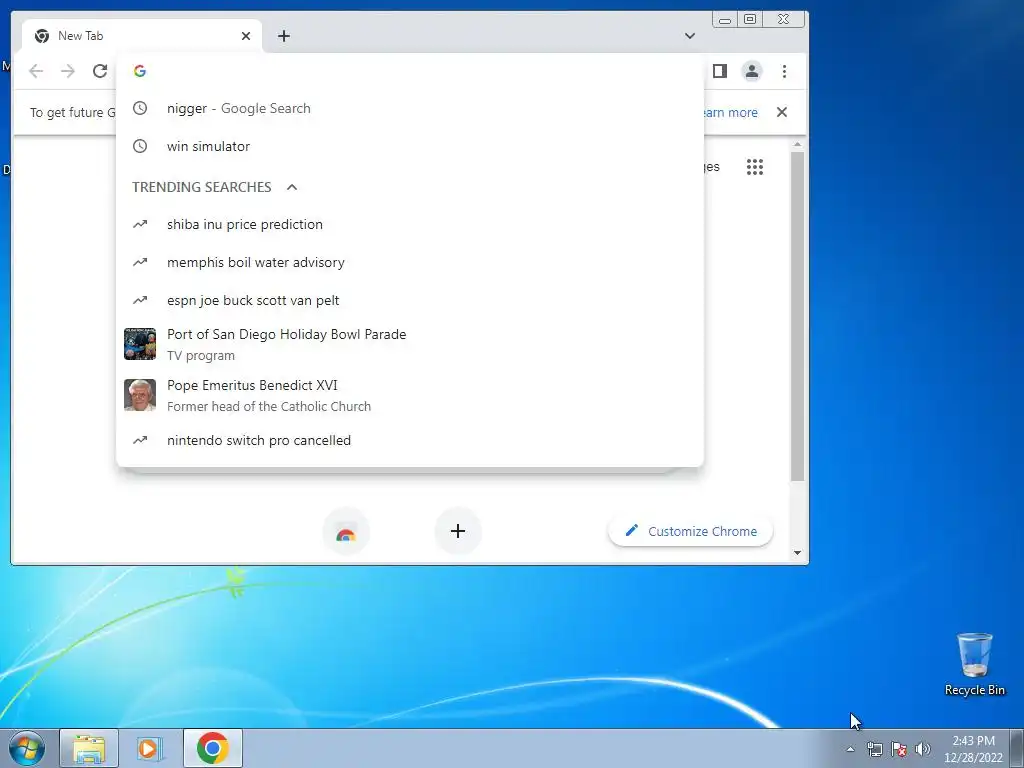This screenshot has width=1024, height=768.
Task: Click the forward navigation arrow
Action: pos(68,71)
